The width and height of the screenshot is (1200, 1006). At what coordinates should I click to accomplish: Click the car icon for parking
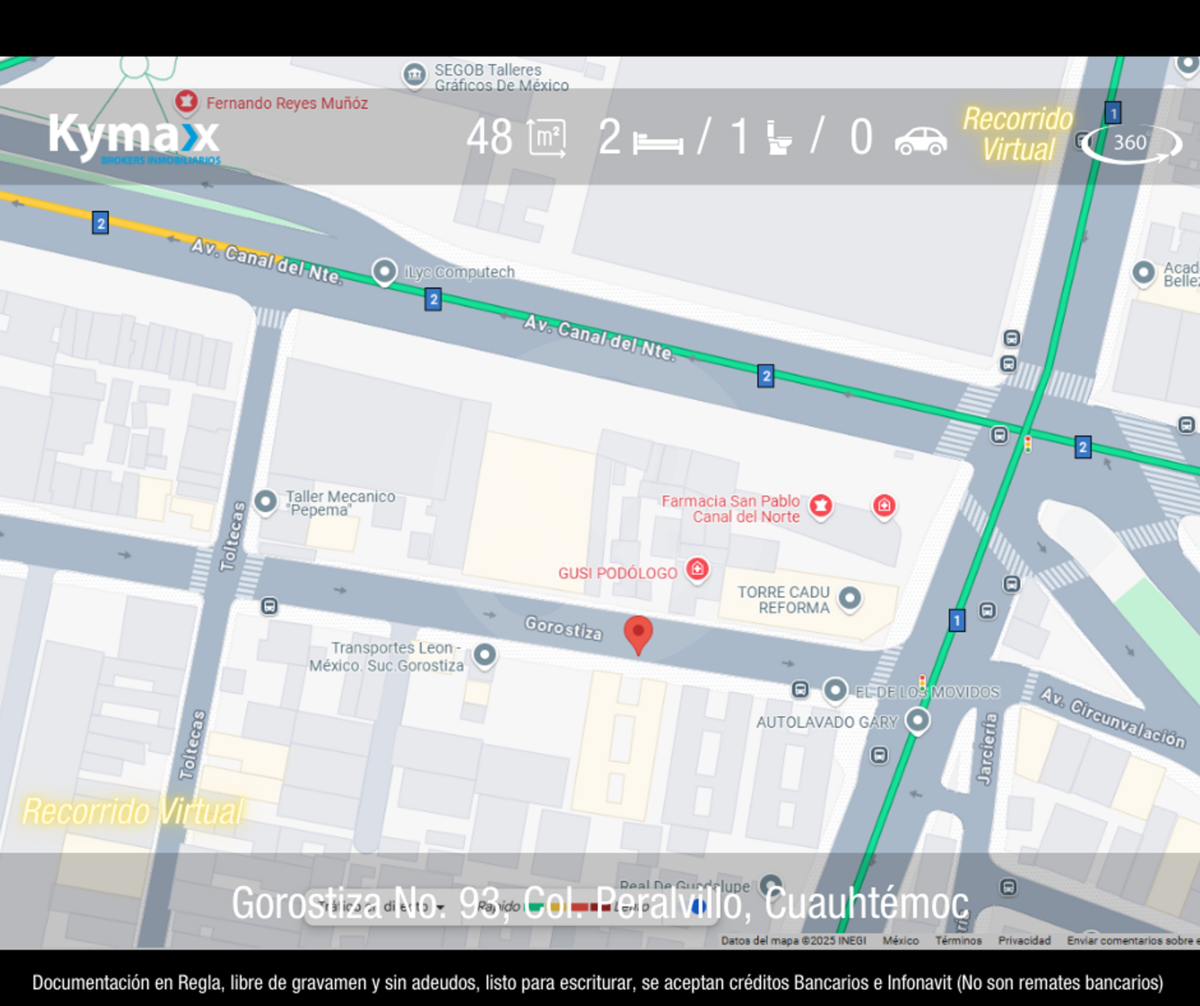coord(921,140)
